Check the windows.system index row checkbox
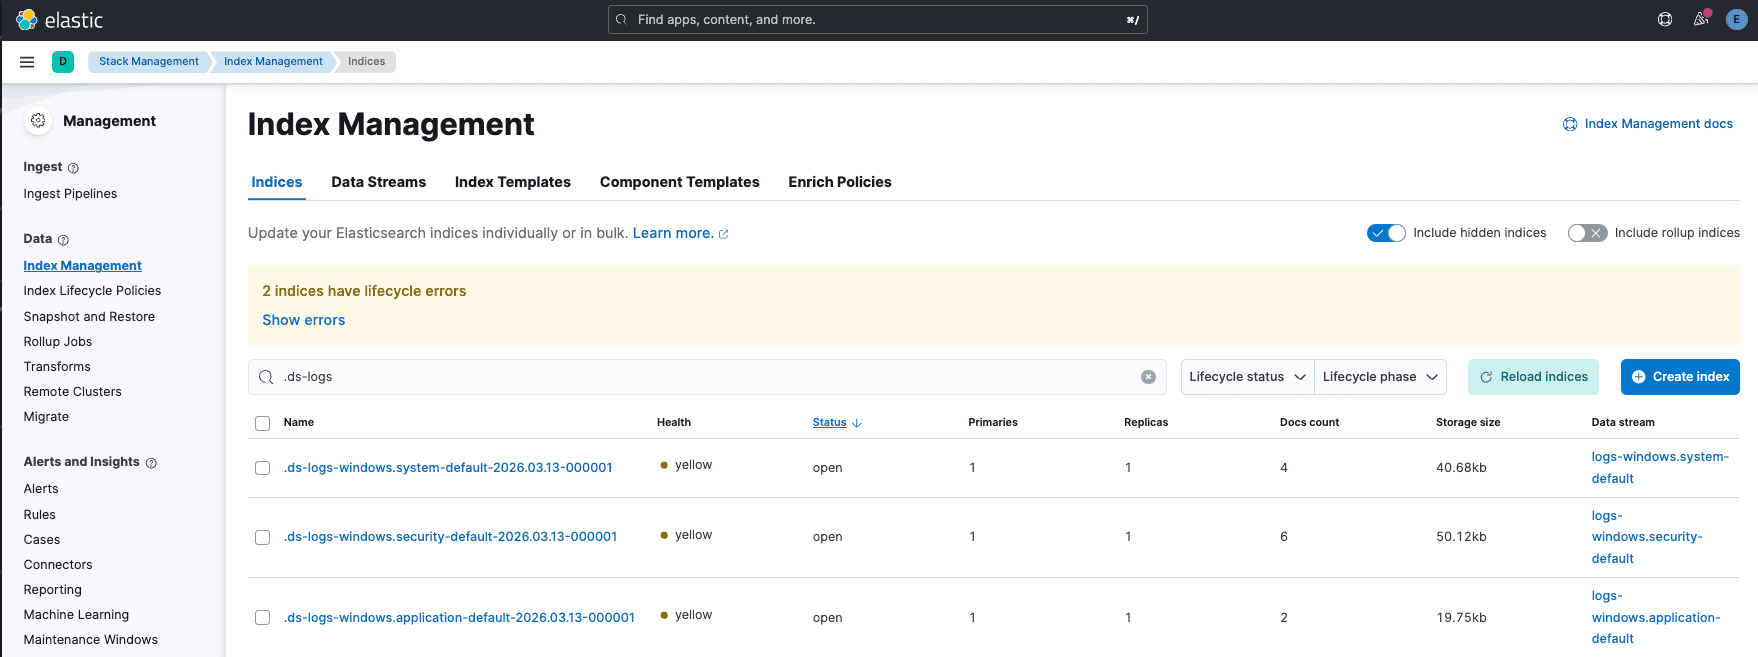This screenshot has width=1758, height=657. pyautogui.click(x=262, y=468)
